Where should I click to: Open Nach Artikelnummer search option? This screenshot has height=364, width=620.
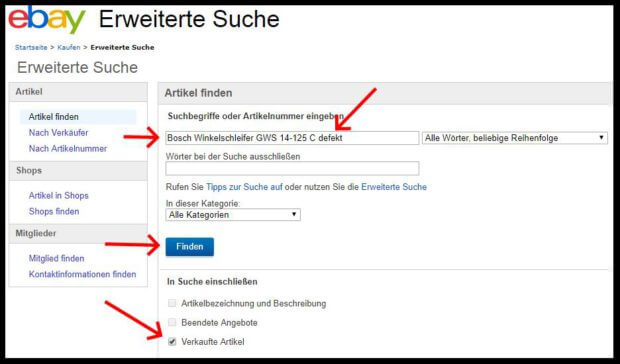coord(68,149)
